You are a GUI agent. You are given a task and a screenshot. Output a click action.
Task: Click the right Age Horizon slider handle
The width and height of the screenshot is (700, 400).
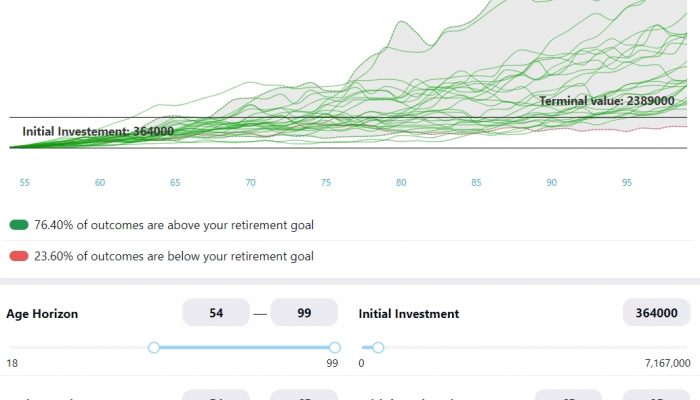tap(335, 347)
